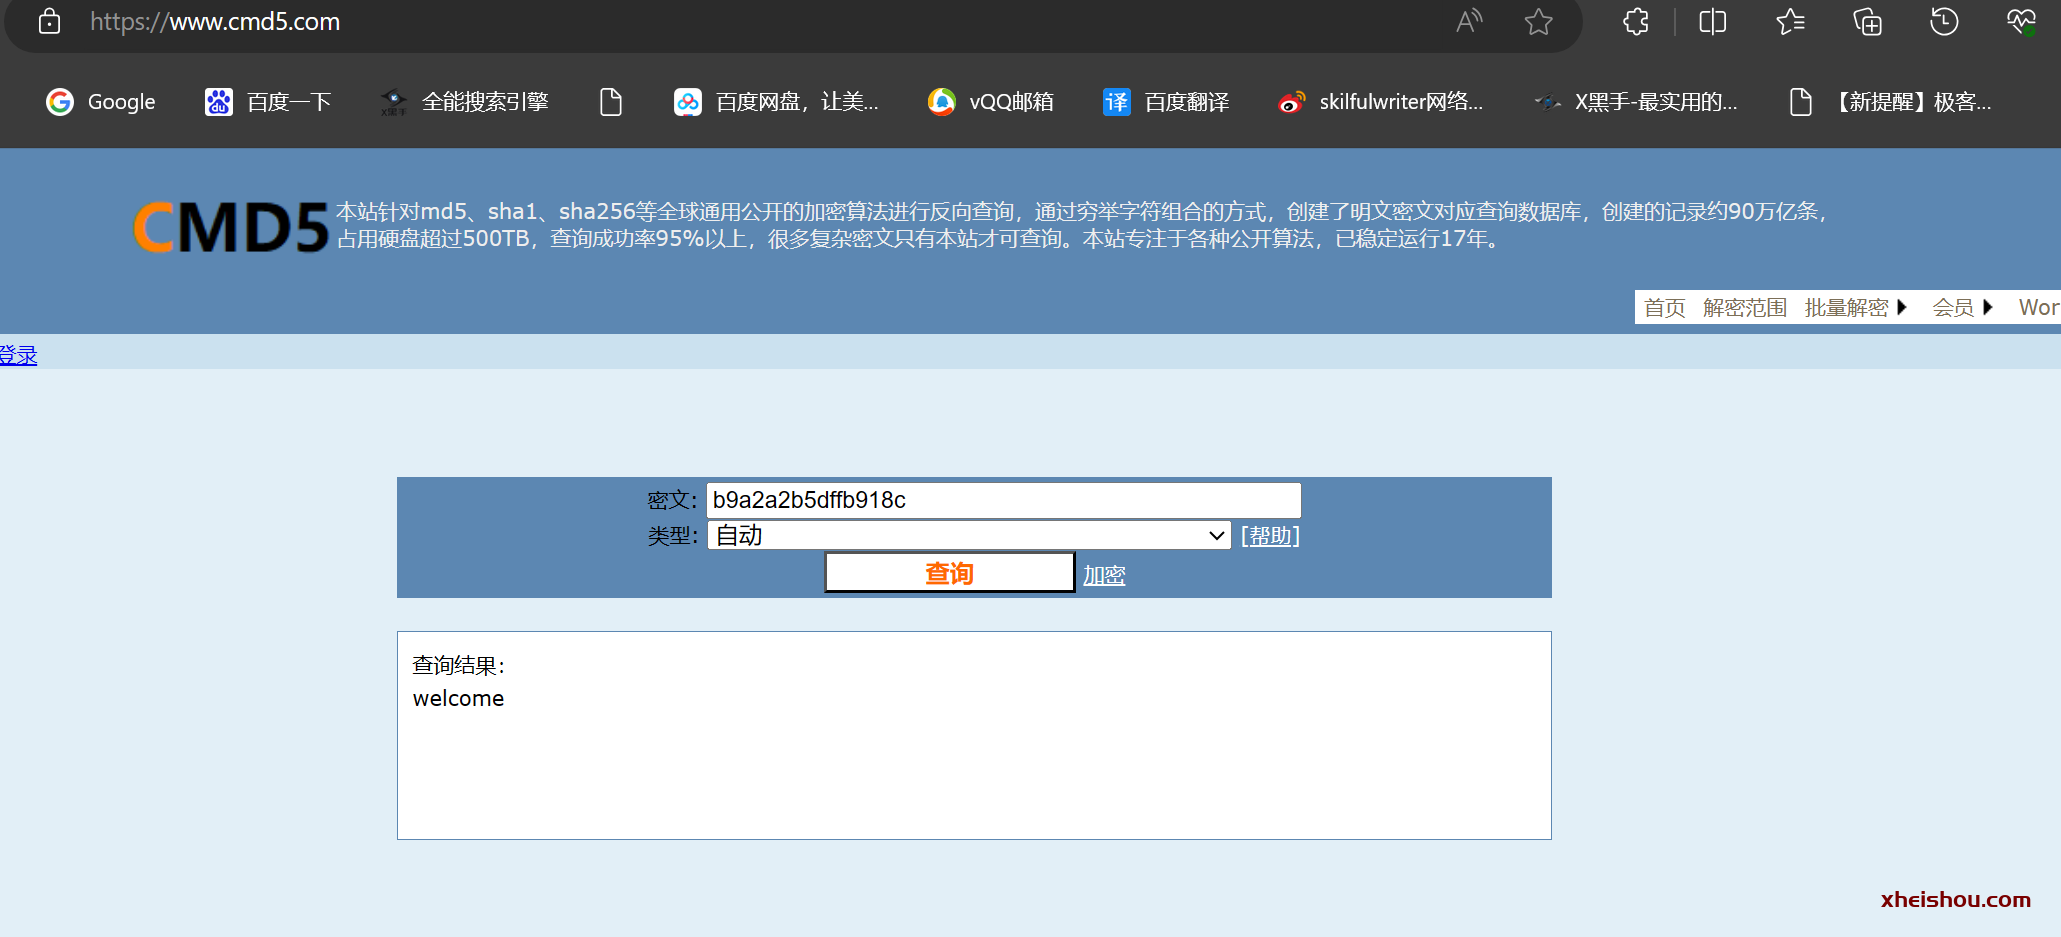Click the 加密 link

pos(1104,575)
